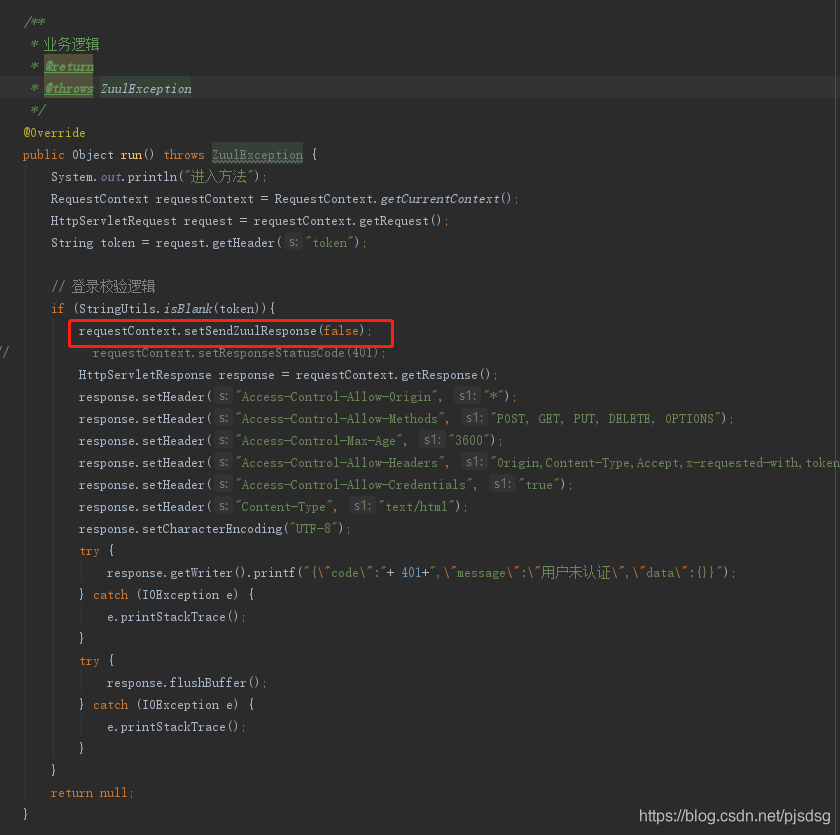Click response.getWriter().printf call
The width and height of the screenshot is (840, 835).
pos(201,573)
